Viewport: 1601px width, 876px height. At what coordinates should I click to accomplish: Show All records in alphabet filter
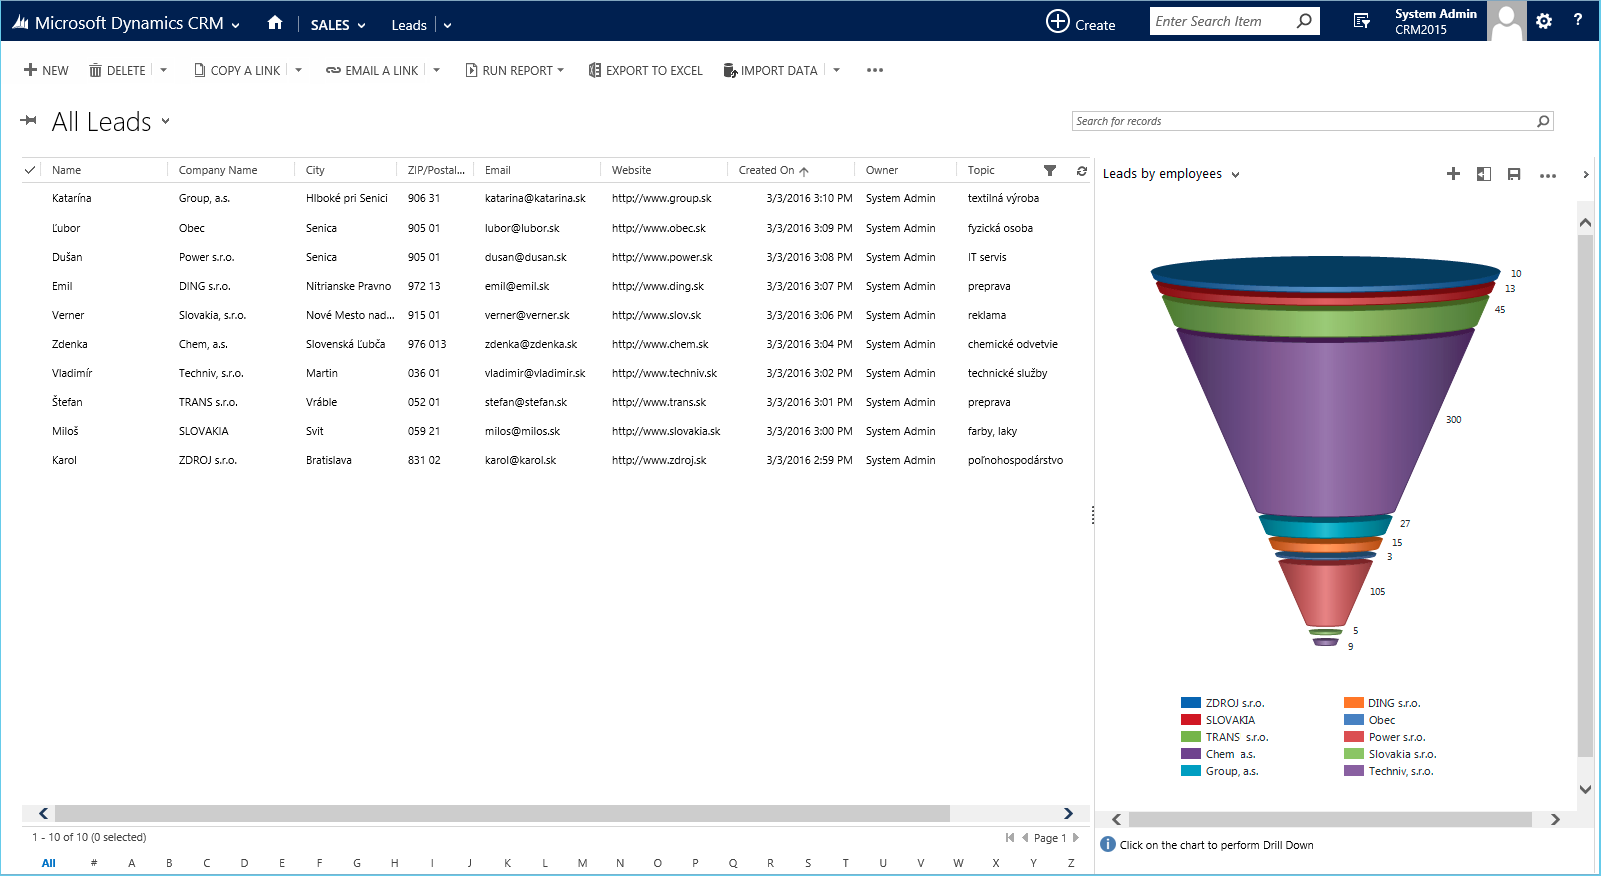pos(48,863)
